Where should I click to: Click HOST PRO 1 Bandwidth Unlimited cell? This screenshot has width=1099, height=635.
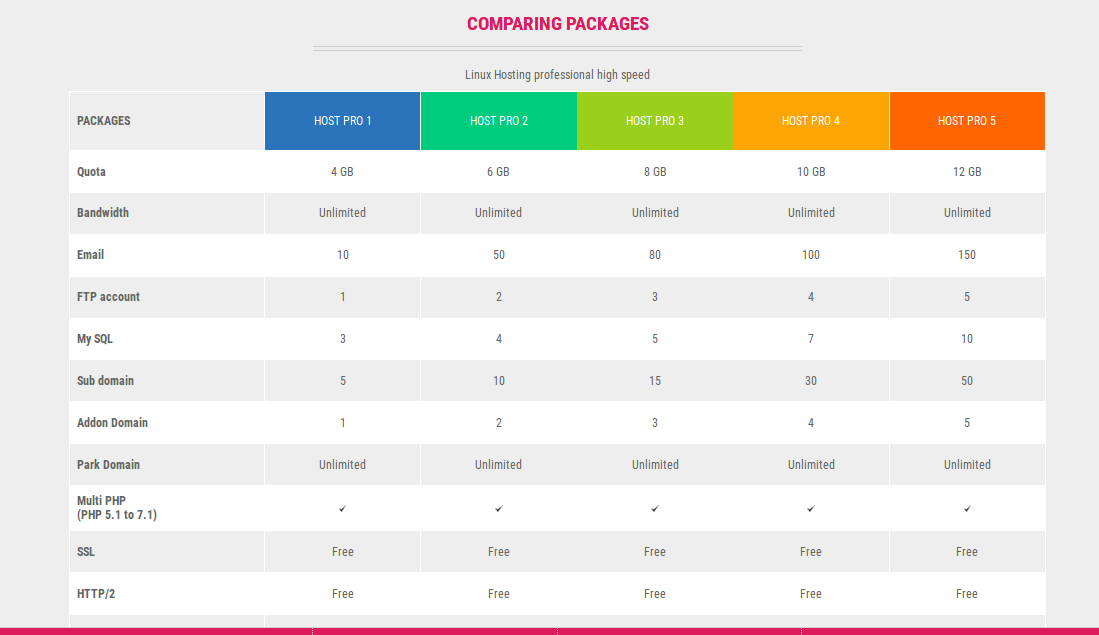(342, 212)
